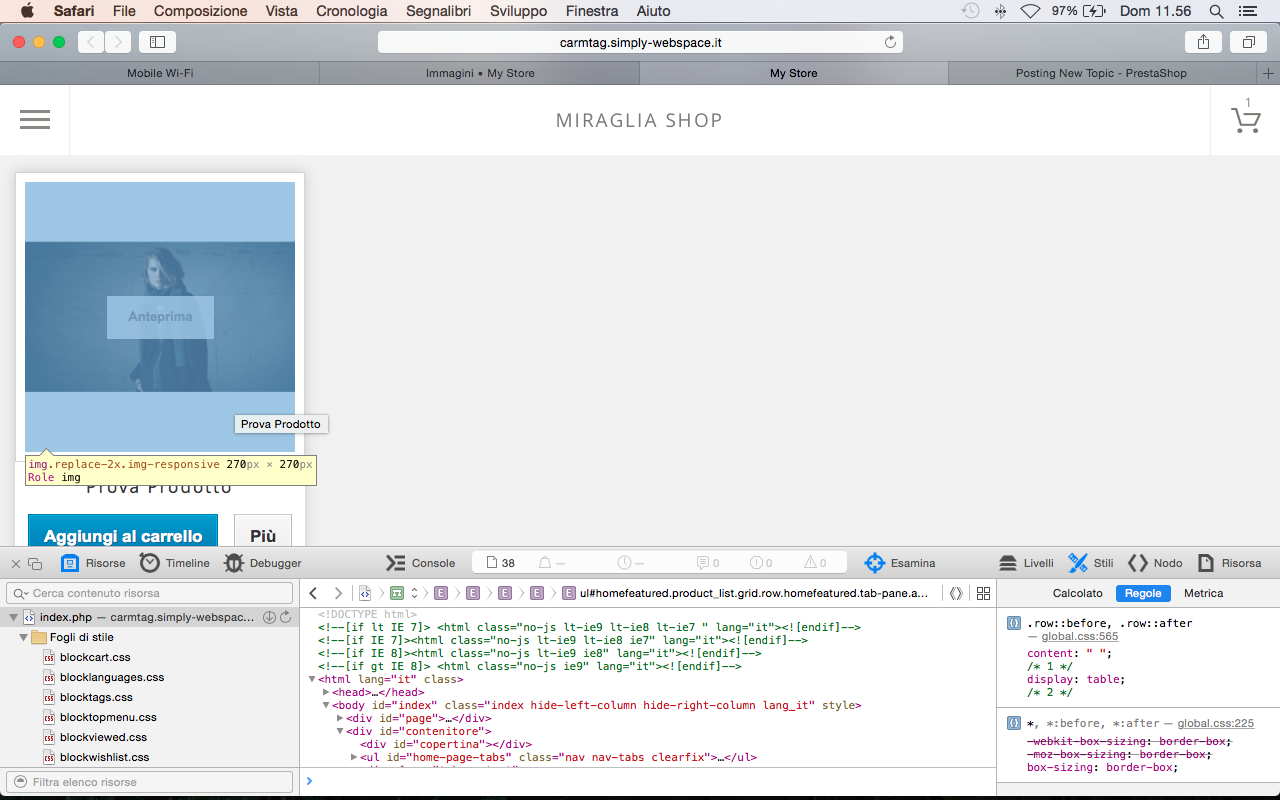Open the Nodo details sidebar
This screenshot has width=1280, height=800.
click(x=1155, y=563)
